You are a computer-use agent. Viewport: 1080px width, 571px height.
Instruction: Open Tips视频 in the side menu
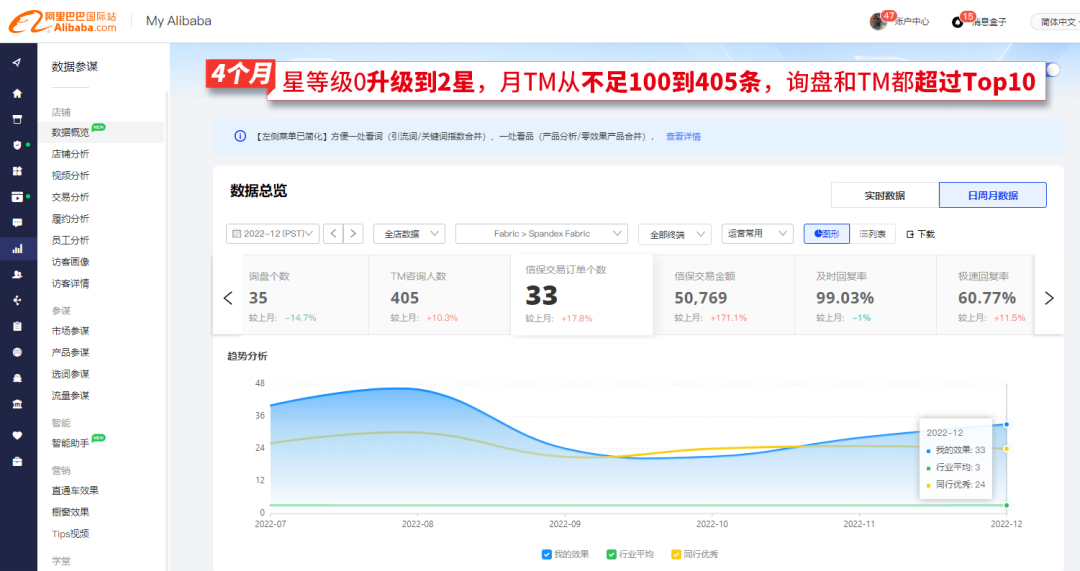click(70, 534)
